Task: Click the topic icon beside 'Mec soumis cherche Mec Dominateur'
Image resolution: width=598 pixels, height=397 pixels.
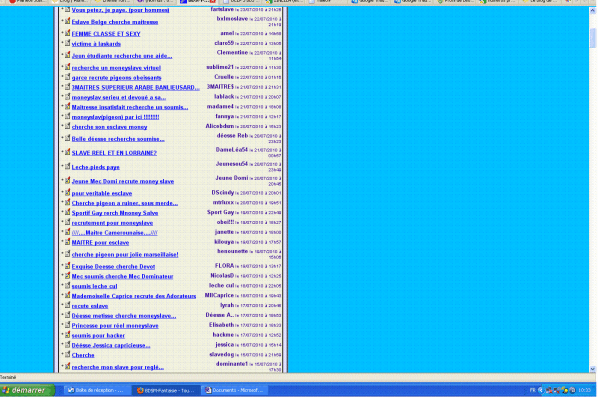Action: click(x=68, y=275)
